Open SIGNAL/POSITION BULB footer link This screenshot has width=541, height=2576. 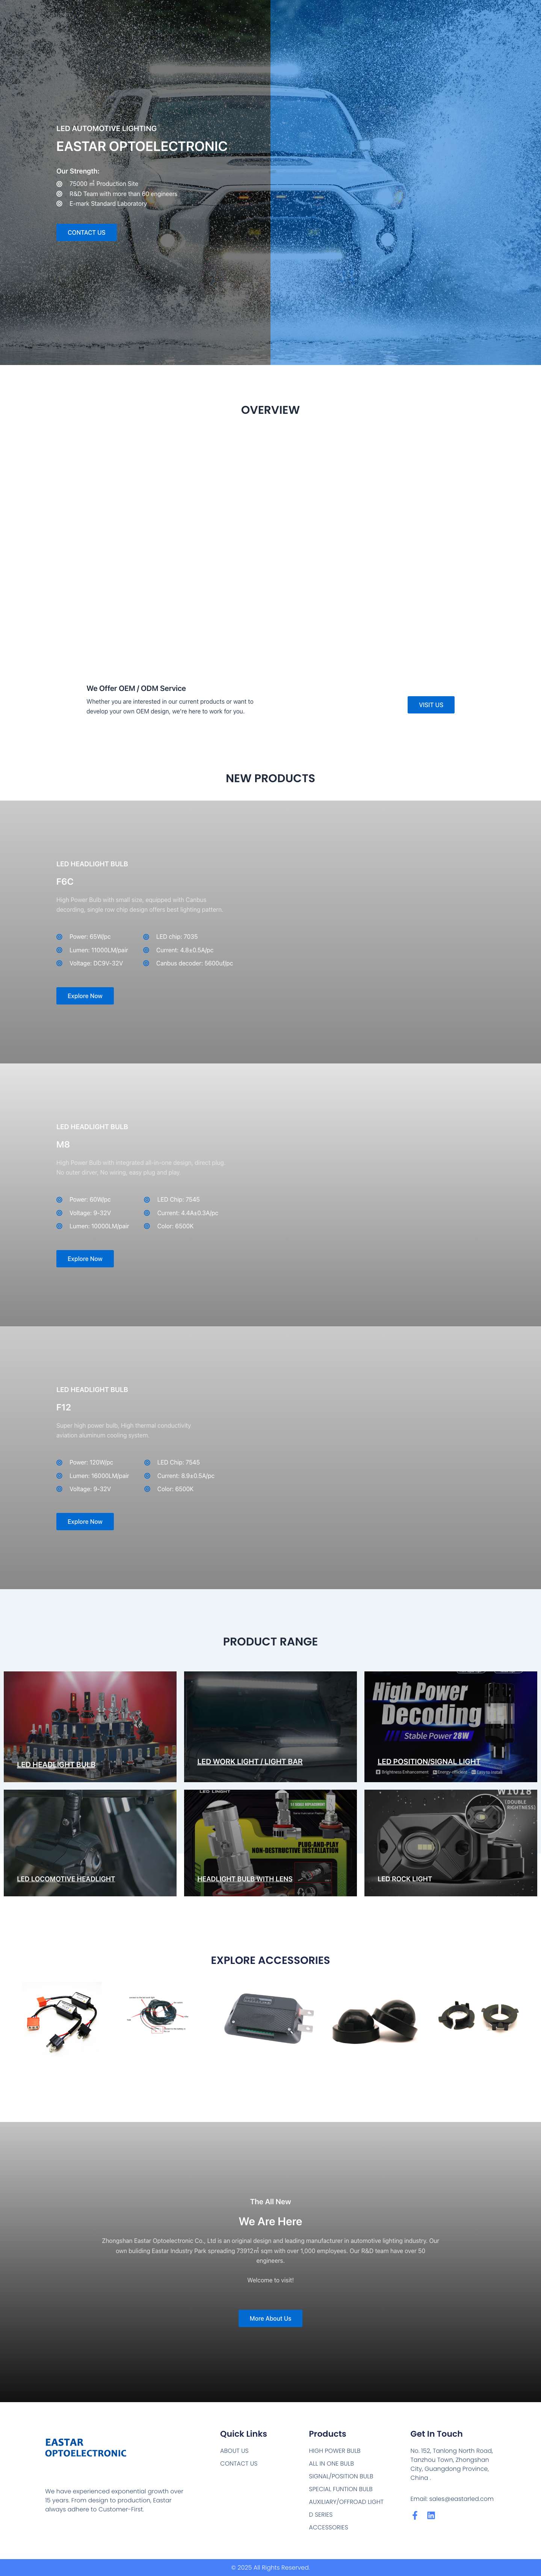pos(341,2476)
